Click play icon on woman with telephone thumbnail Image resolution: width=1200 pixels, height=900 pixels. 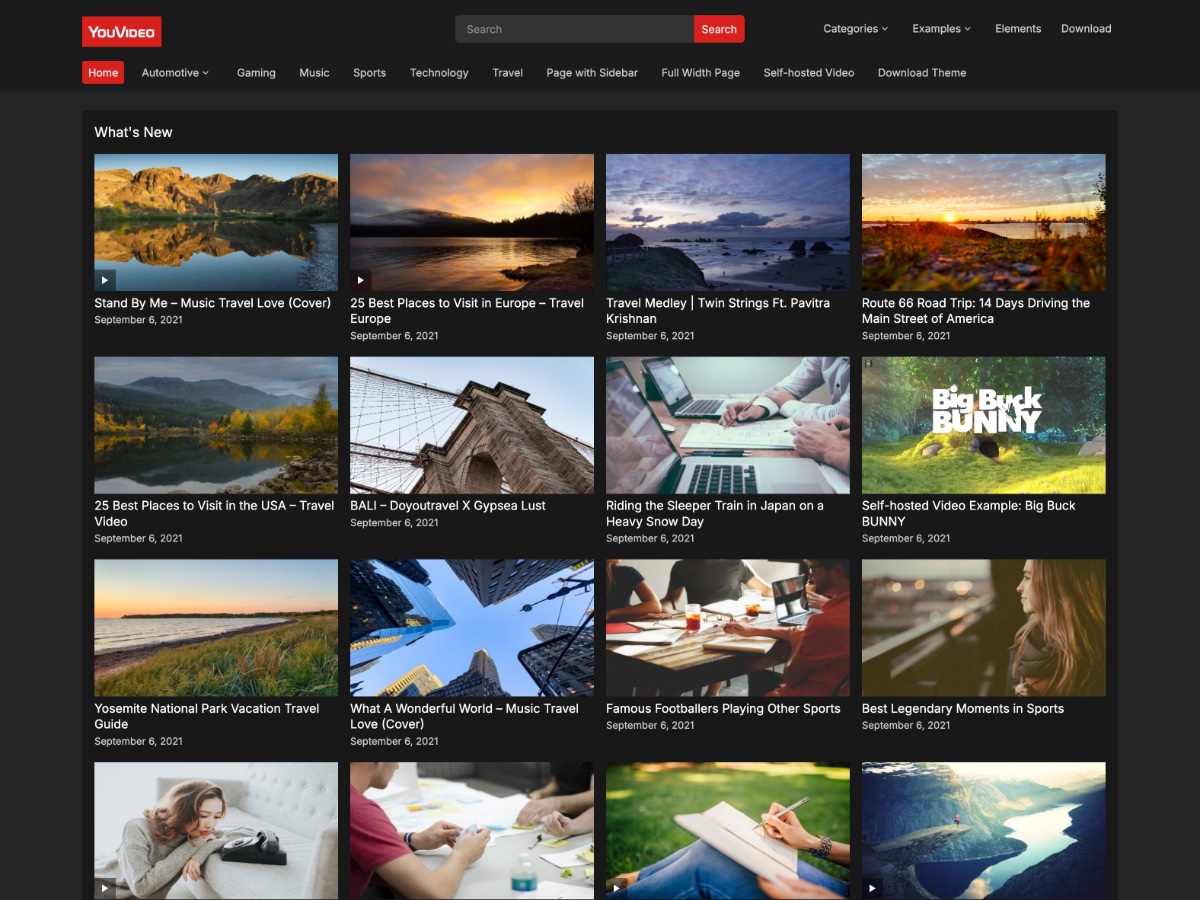tap(105, 887)
